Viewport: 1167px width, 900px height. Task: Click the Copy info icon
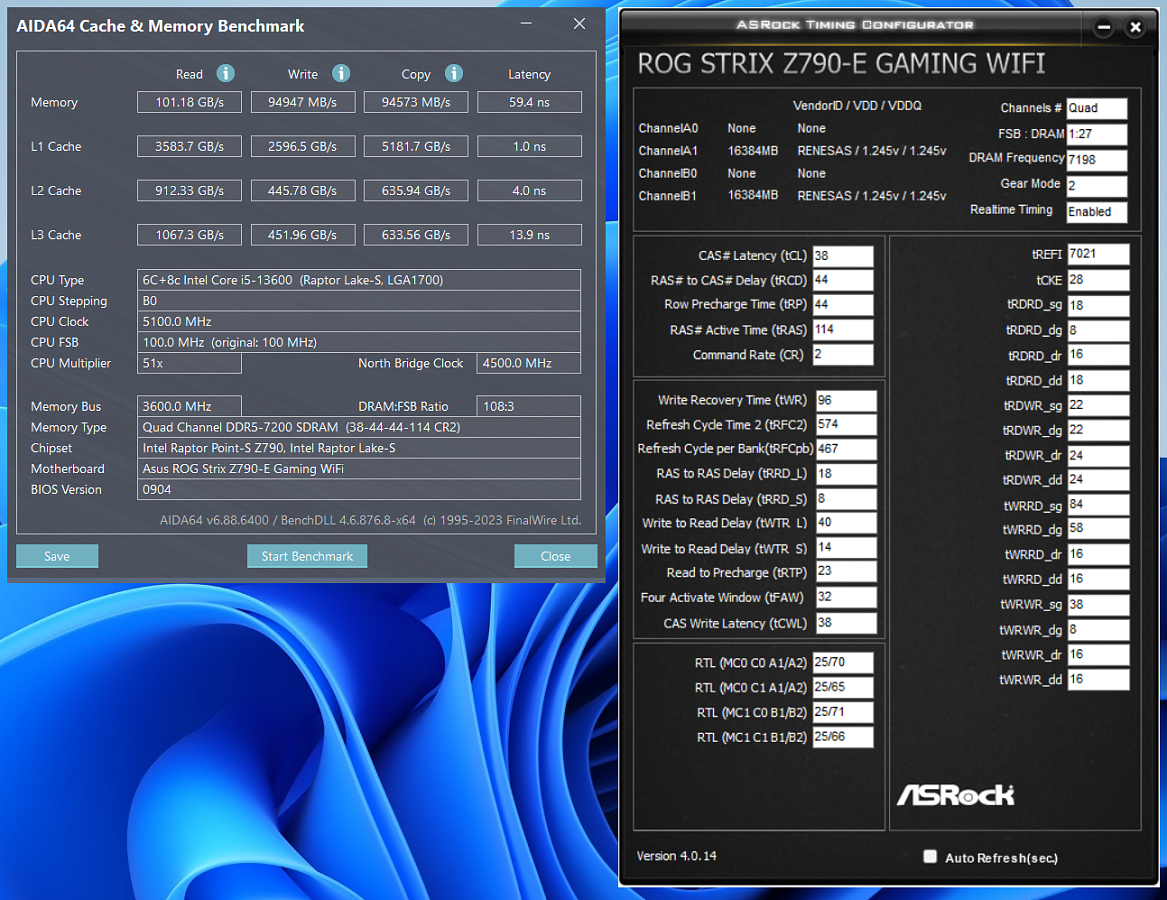[x=454, y=73]
